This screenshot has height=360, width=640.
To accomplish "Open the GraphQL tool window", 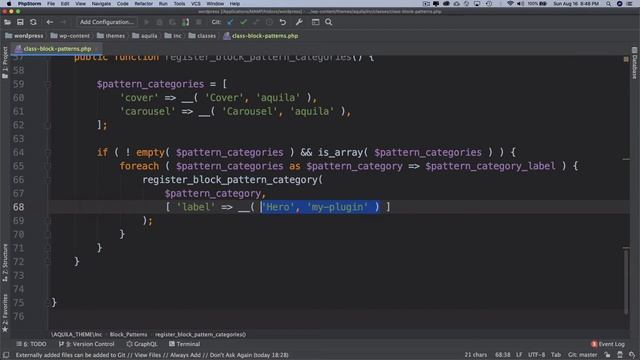I will [142, 344].
